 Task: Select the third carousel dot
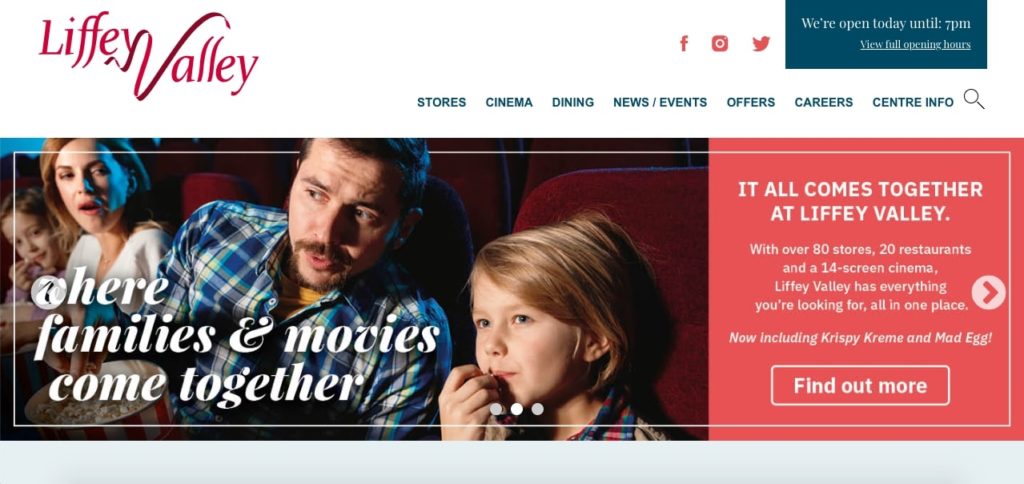[537, 409]
